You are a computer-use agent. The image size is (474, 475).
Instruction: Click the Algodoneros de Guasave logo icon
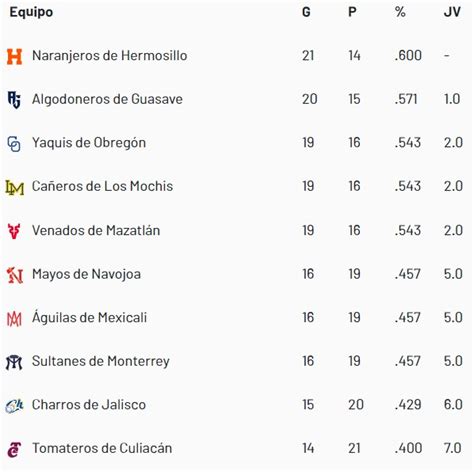14,100
